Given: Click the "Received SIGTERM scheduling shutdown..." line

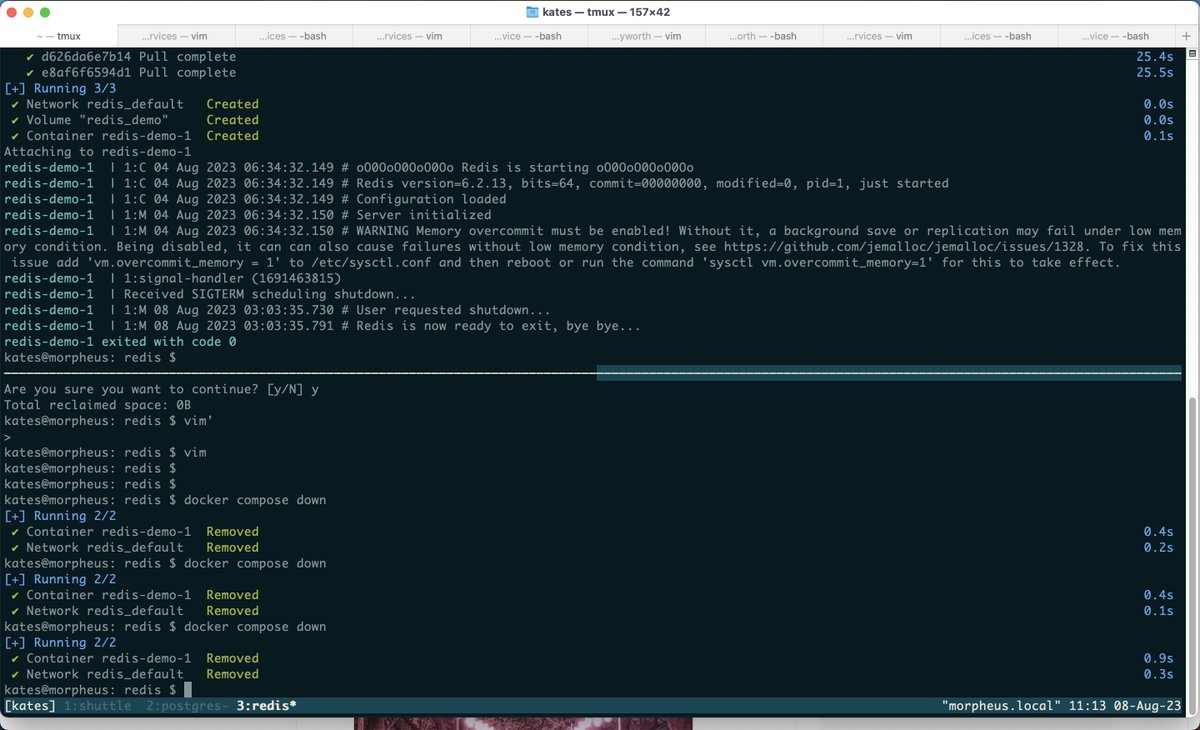Looking at the screenshot, I should (210, 294).
